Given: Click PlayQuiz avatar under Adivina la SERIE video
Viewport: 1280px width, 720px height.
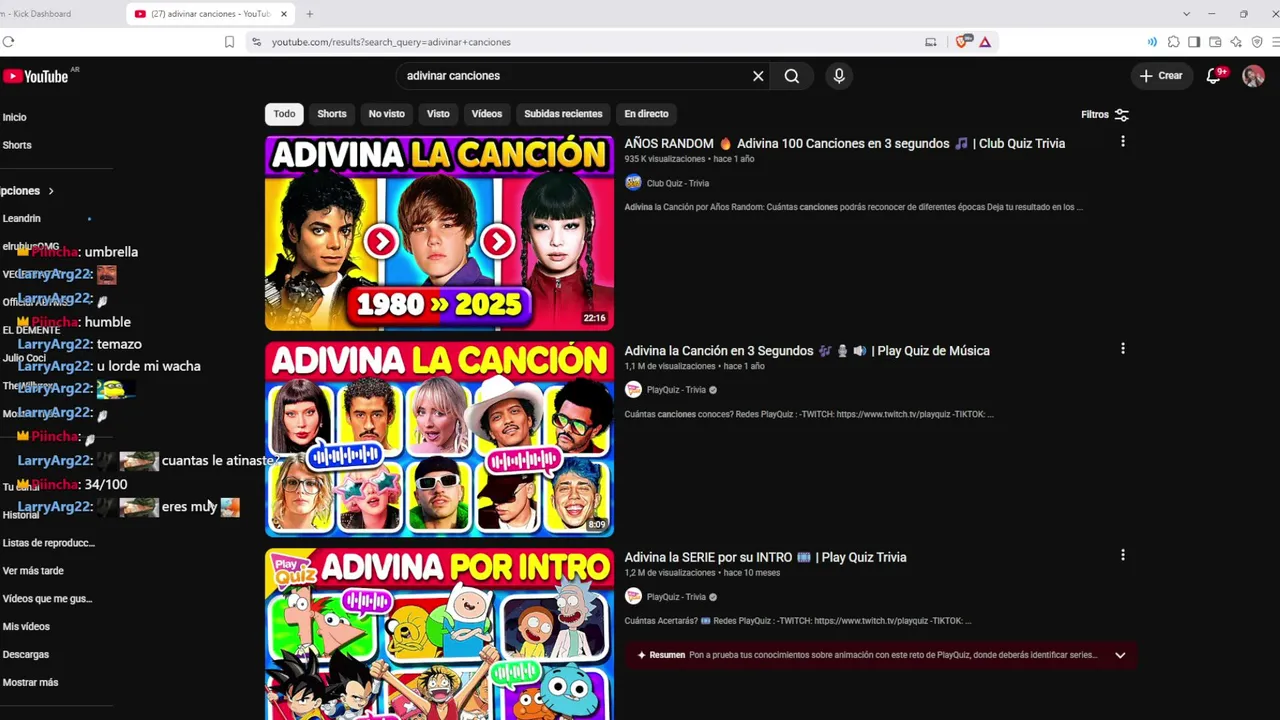Looking at the screenshot, I should pyautogui.click(x=633, y=597).
